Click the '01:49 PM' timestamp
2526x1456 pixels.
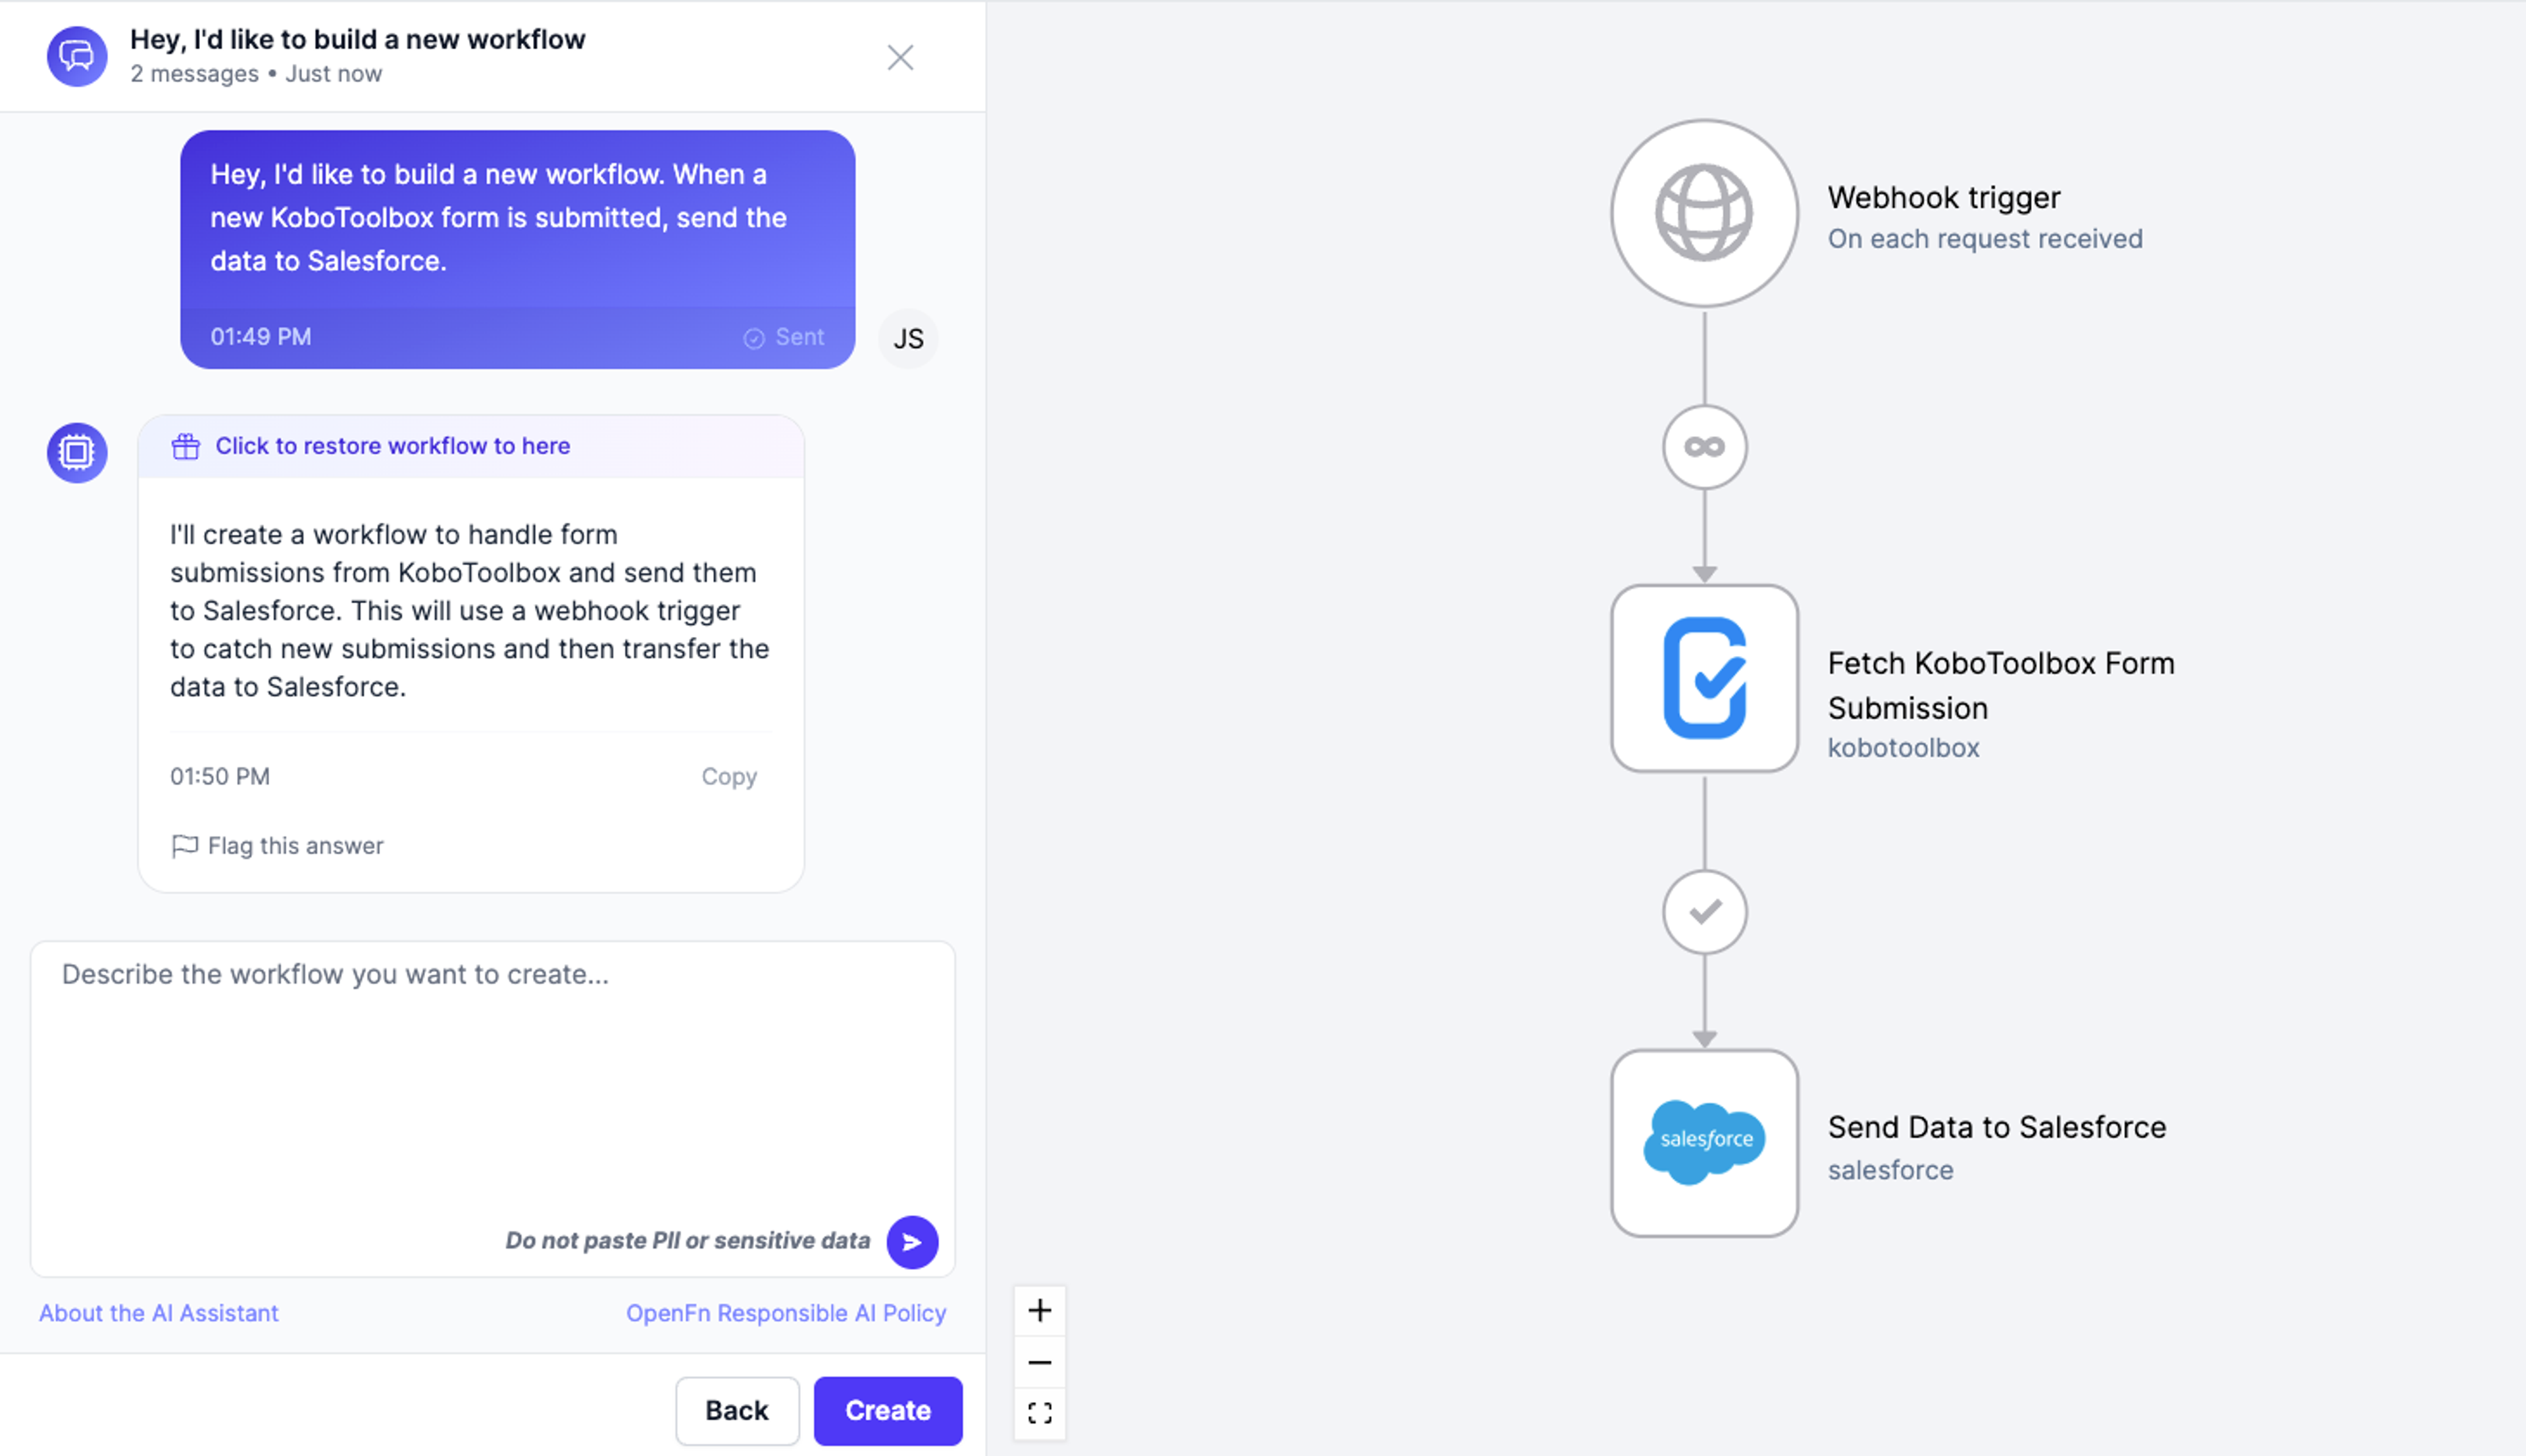260,337
